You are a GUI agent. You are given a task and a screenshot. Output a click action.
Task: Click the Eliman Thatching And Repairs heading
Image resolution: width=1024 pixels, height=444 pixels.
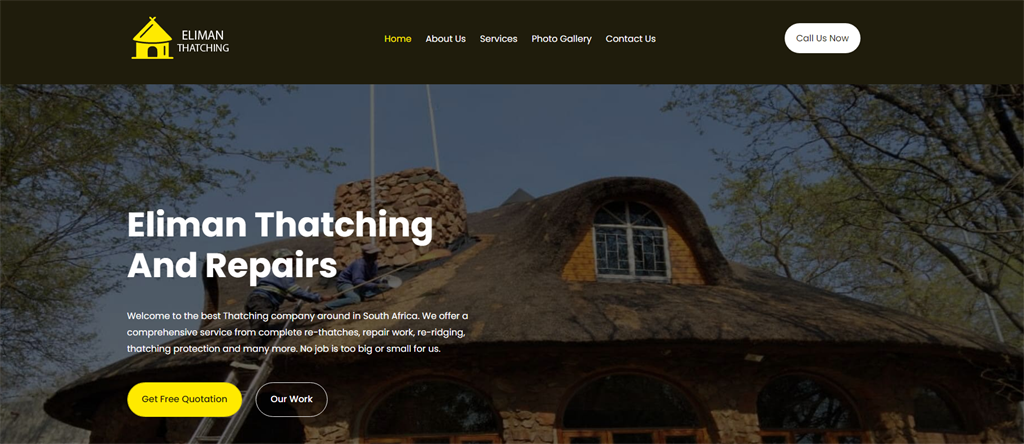280,245
